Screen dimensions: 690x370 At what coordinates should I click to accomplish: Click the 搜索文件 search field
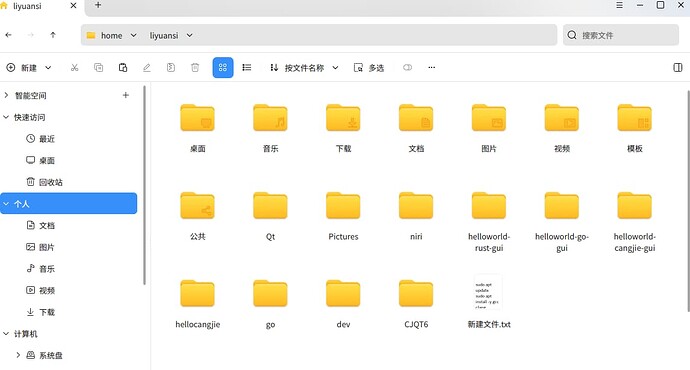[620, 35]
